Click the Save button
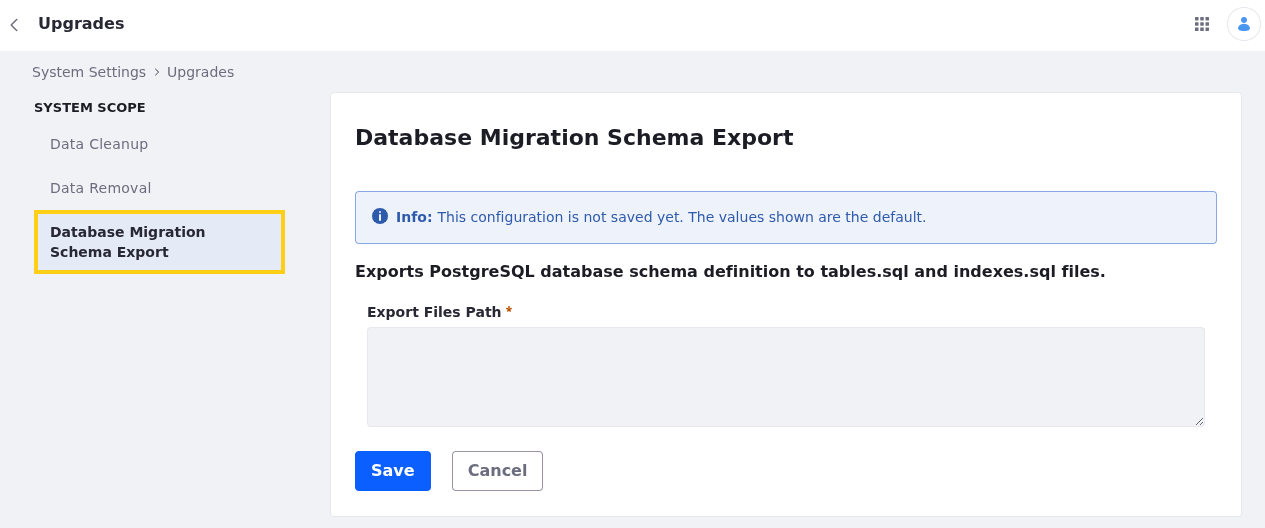 click(x=393, y=471)
